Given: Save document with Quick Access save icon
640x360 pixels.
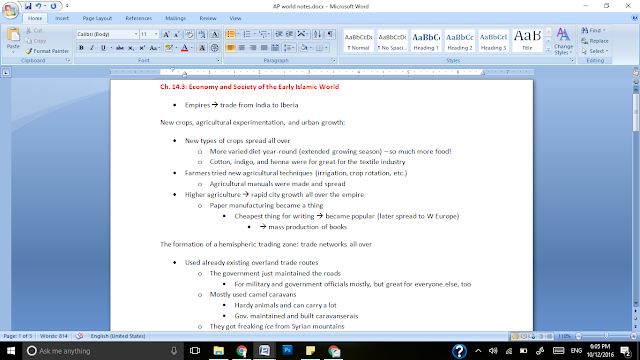Looking at the screenshot, I should pyautogui.click(x=28, y=6).
